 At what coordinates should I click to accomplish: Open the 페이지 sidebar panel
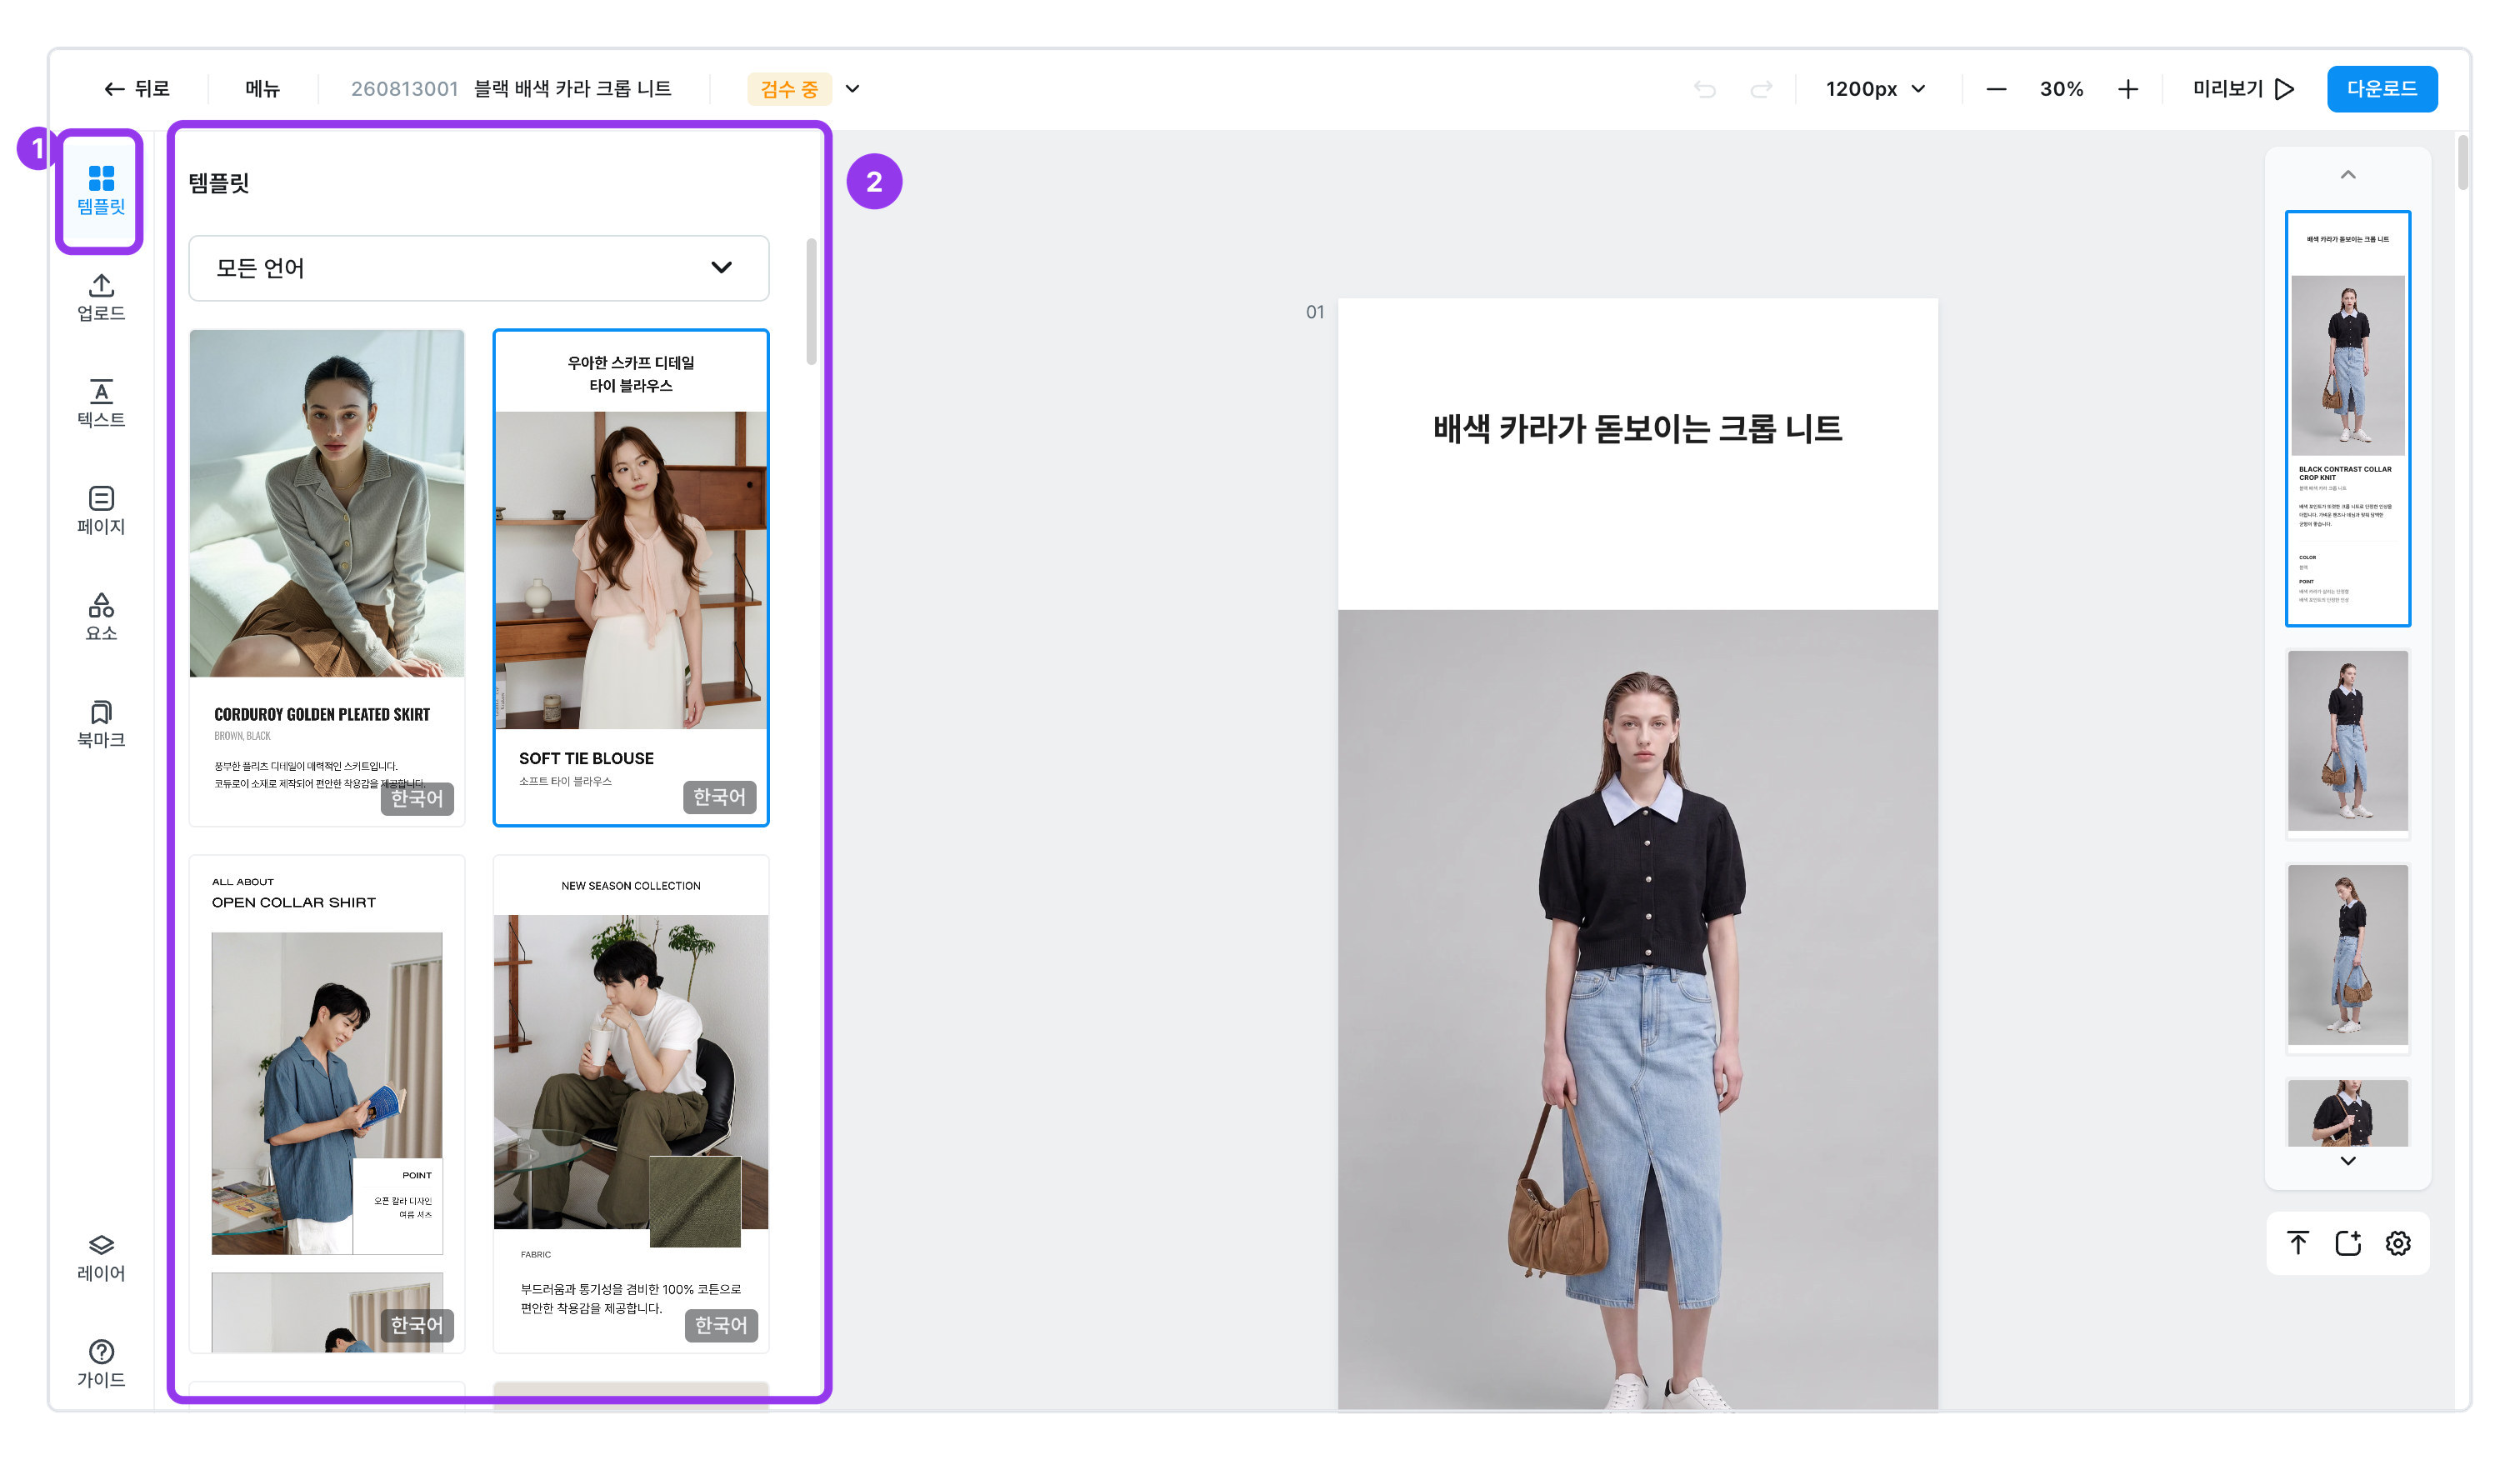pos(101,511)
